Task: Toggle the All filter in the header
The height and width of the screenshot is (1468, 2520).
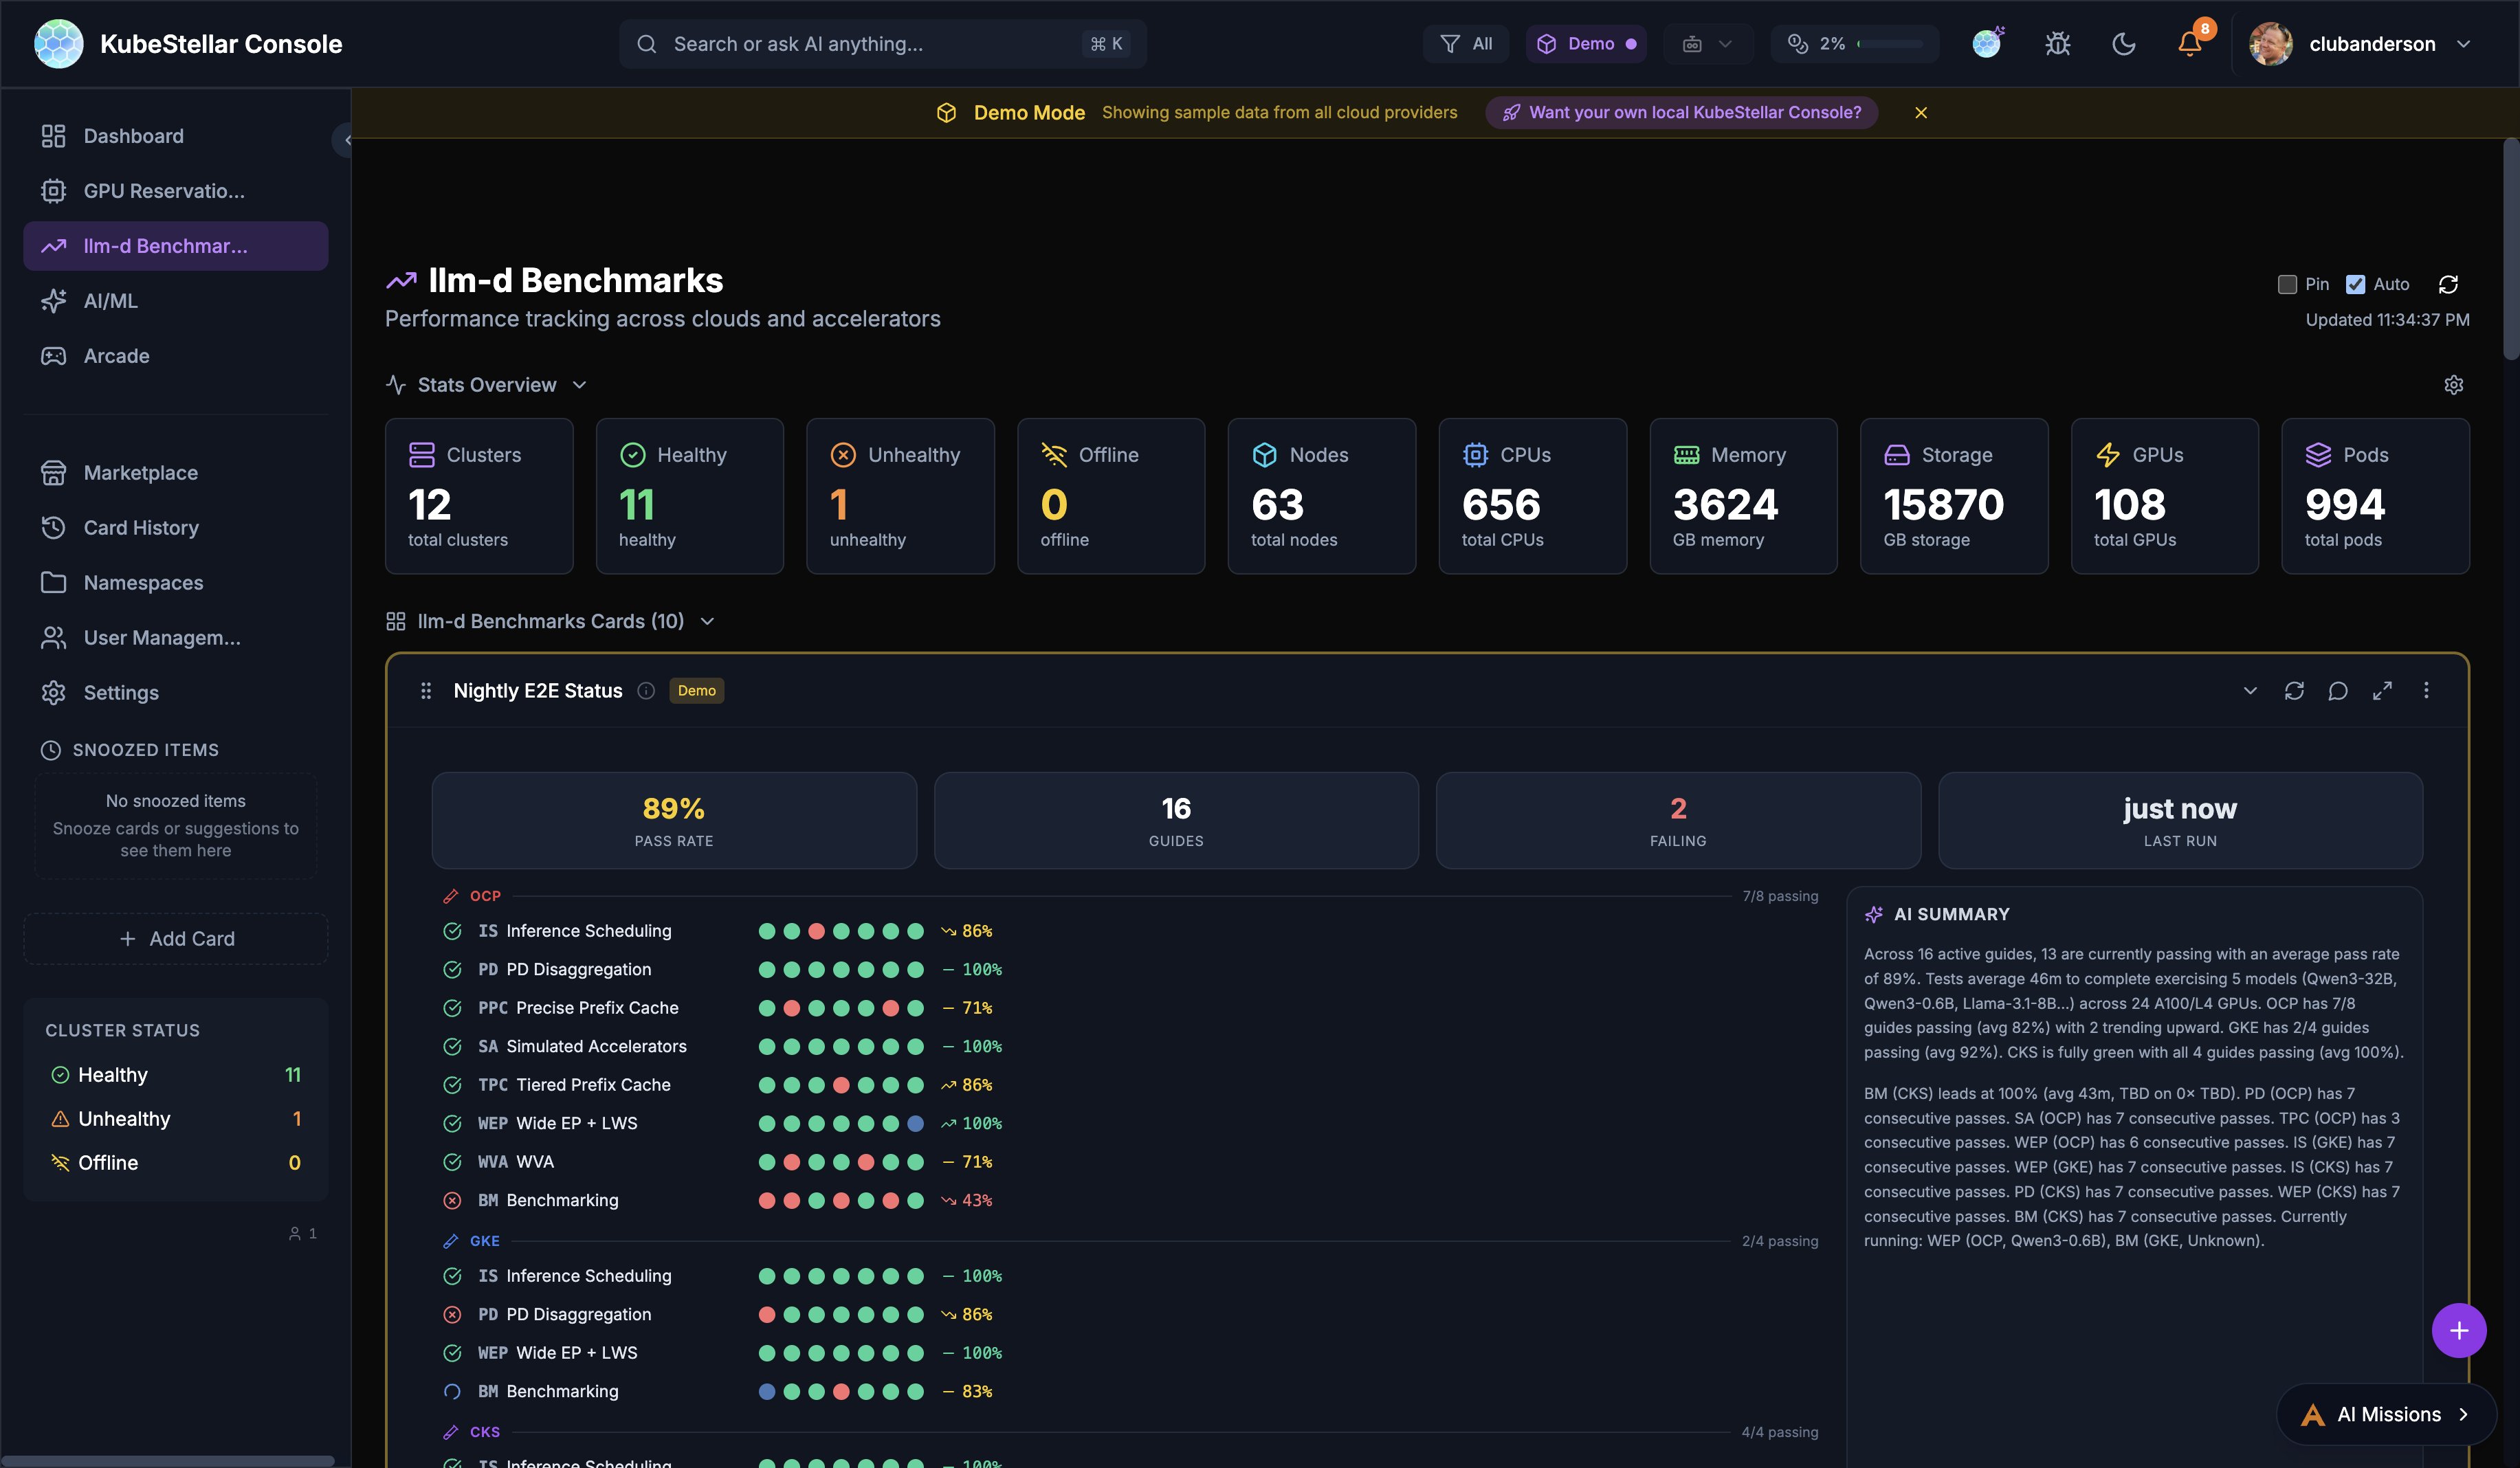Action: click(1465, 43)
